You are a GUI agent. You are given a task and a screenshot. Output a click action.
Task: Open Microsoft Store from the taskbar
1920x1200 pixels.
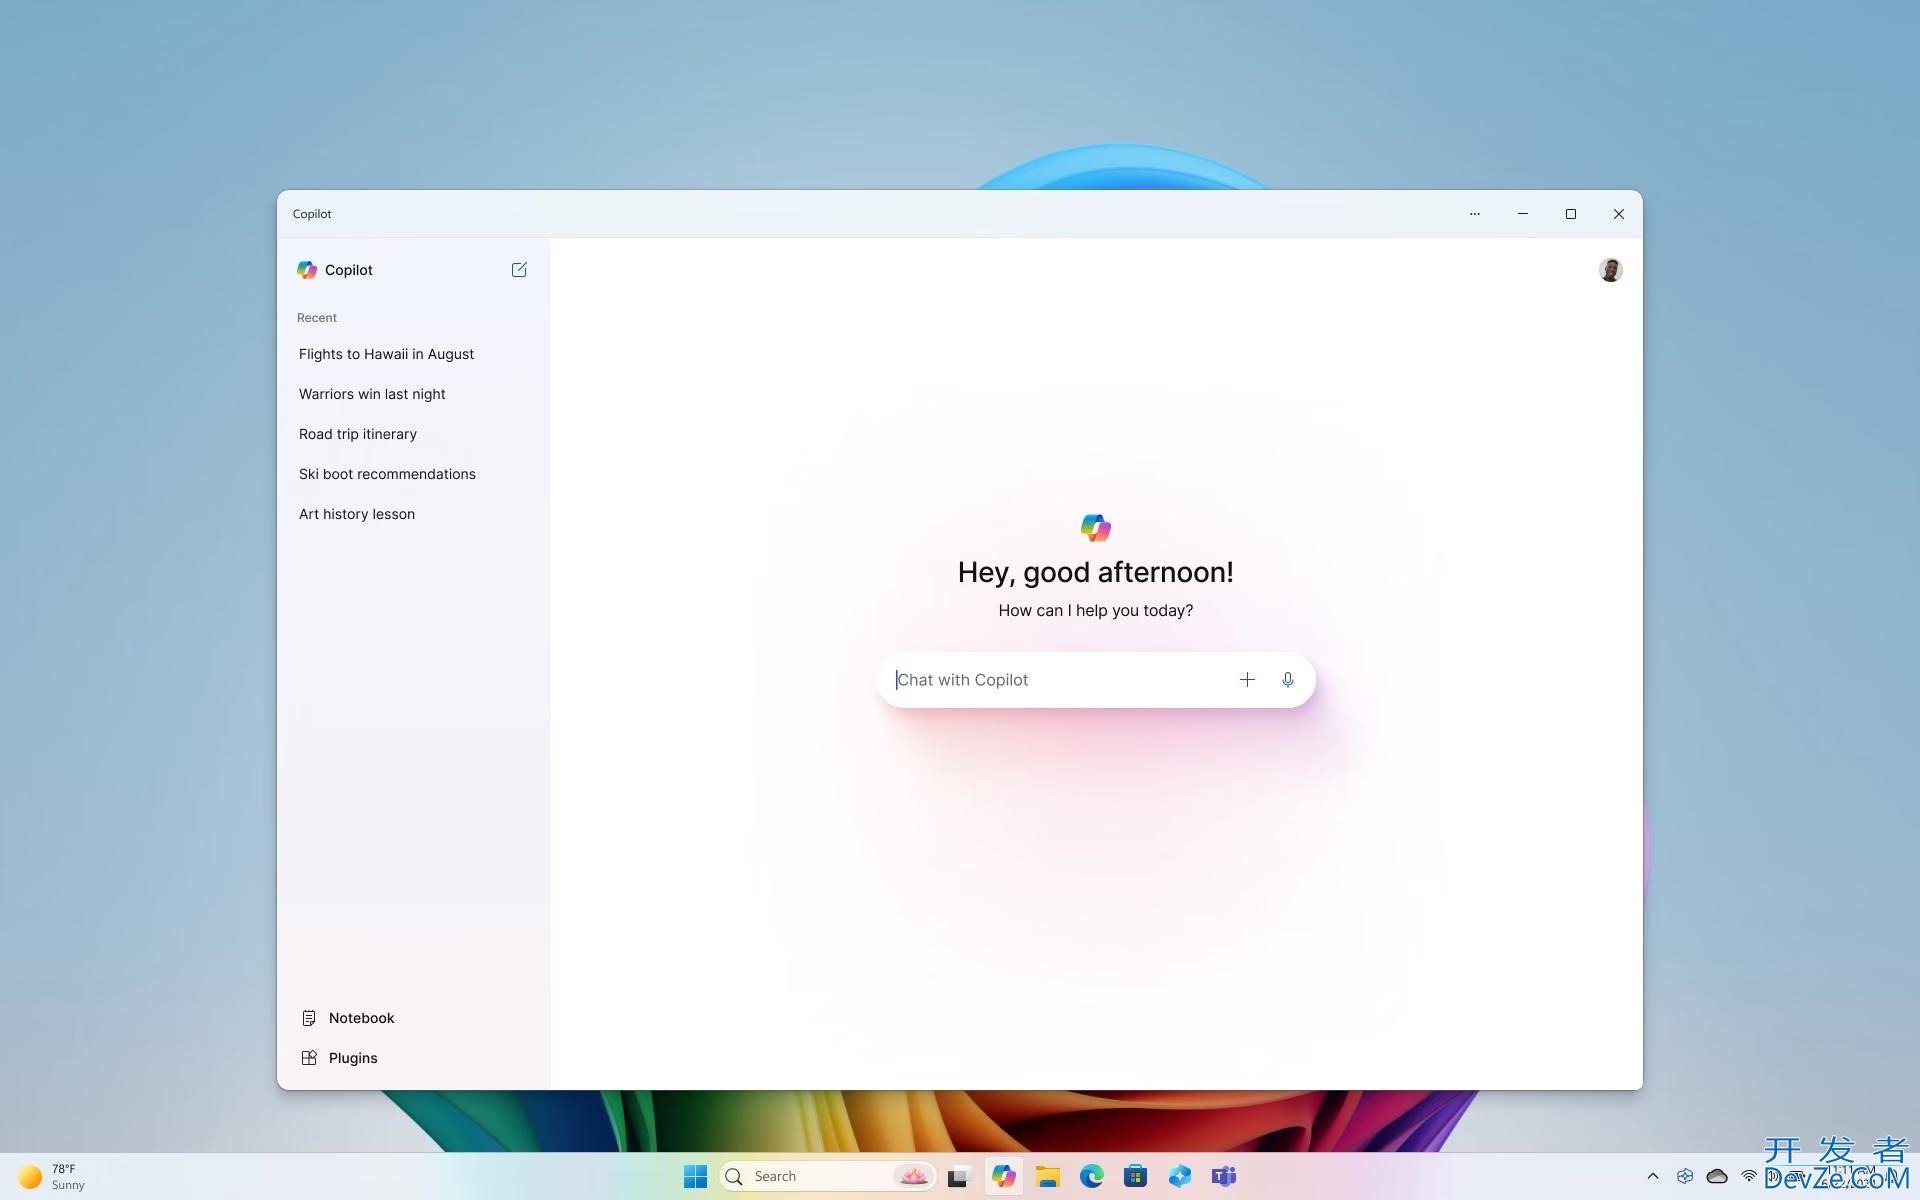1136,1176
